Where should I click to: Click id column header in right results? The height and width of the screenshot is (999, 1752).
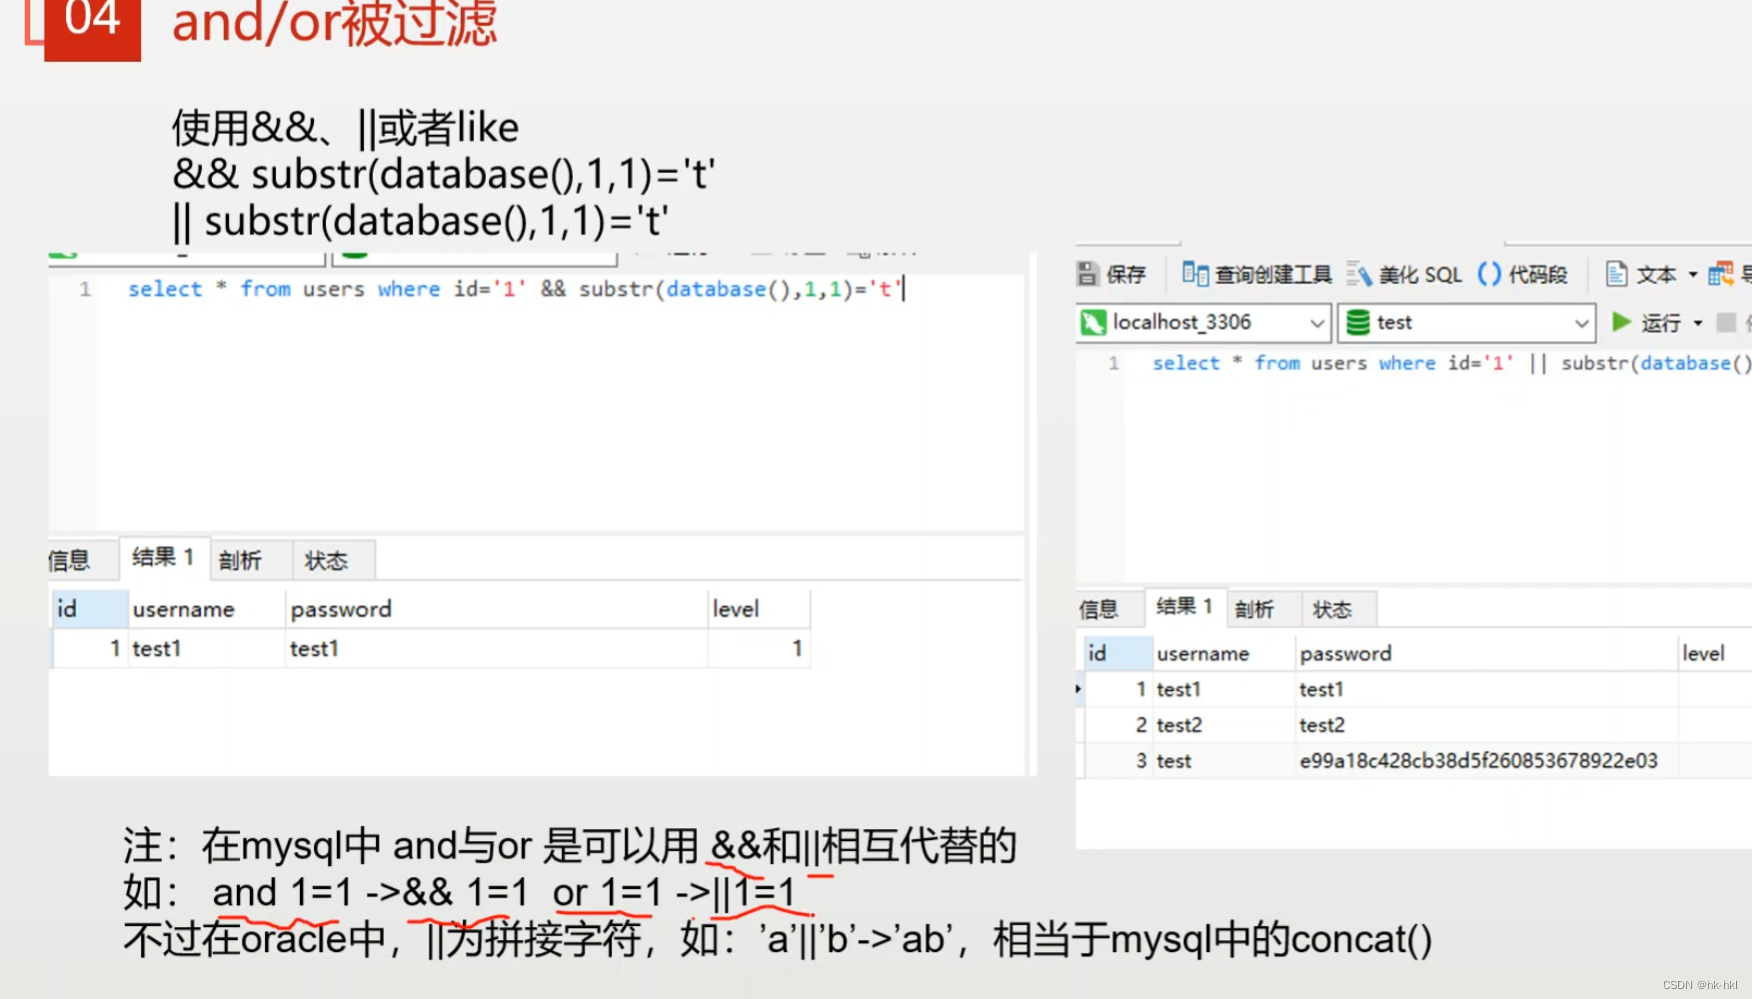coord(1118,653)
